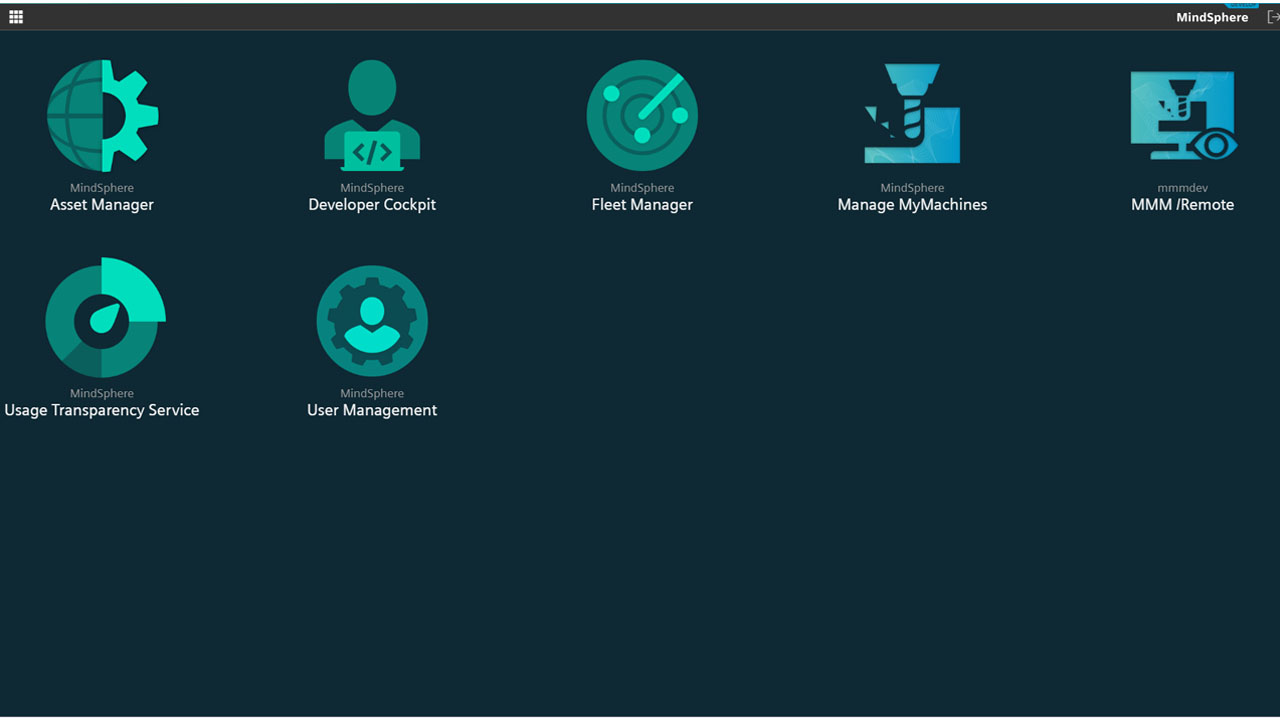Select the "Fleet Manager" text label
The image size is (1280, 720).
click(x=642, y=205)
